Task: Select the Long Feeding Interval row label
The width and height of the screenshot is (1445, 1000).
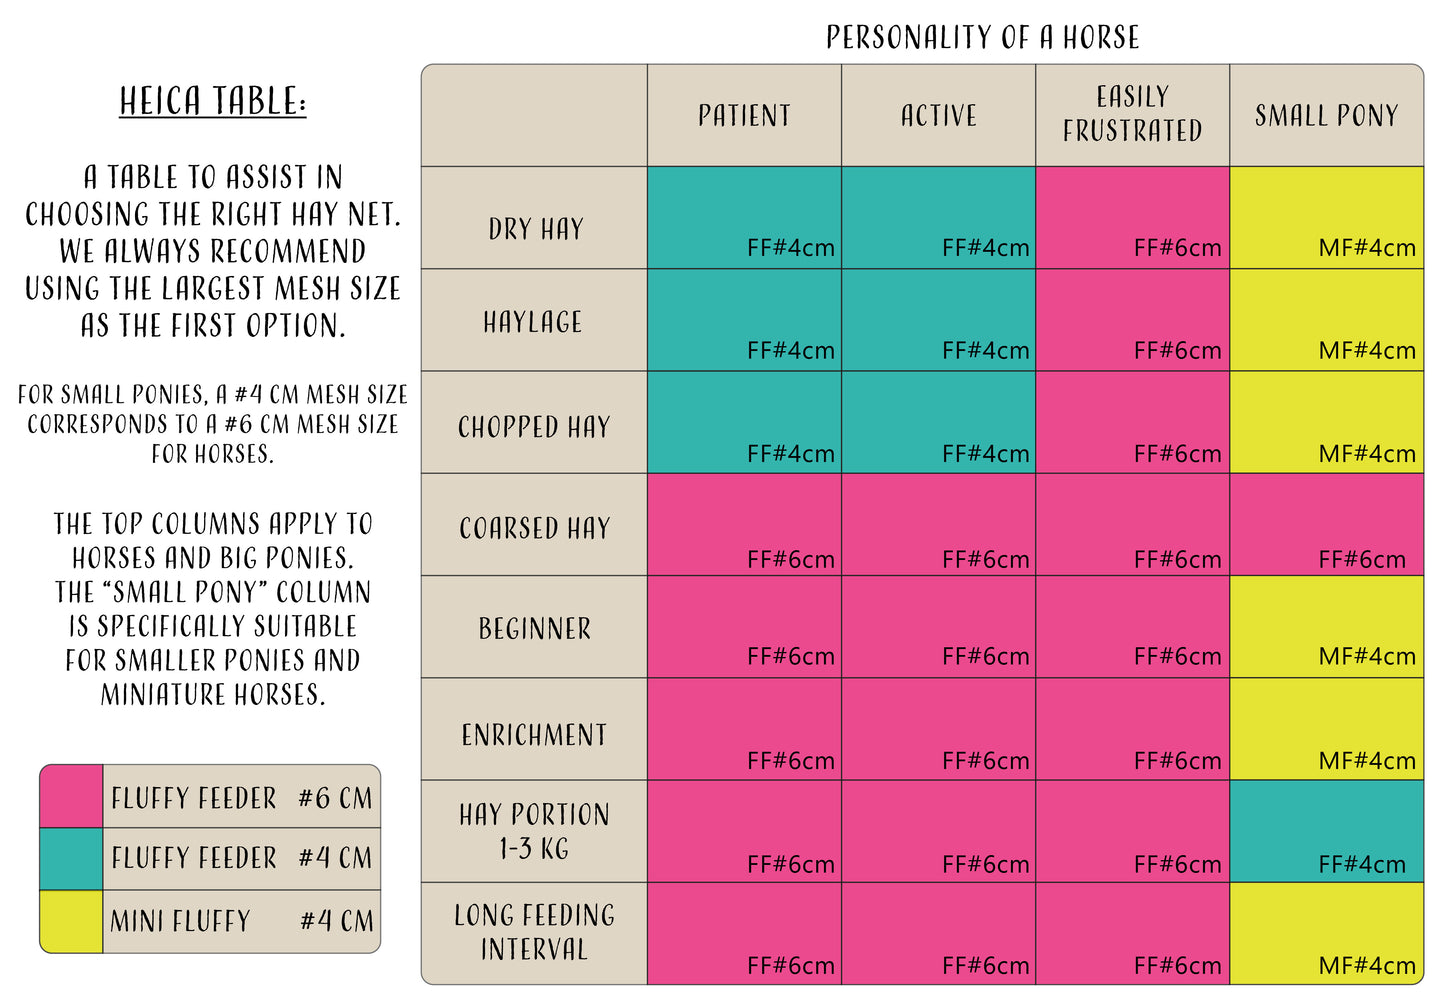Action: (x=534, y=932)
